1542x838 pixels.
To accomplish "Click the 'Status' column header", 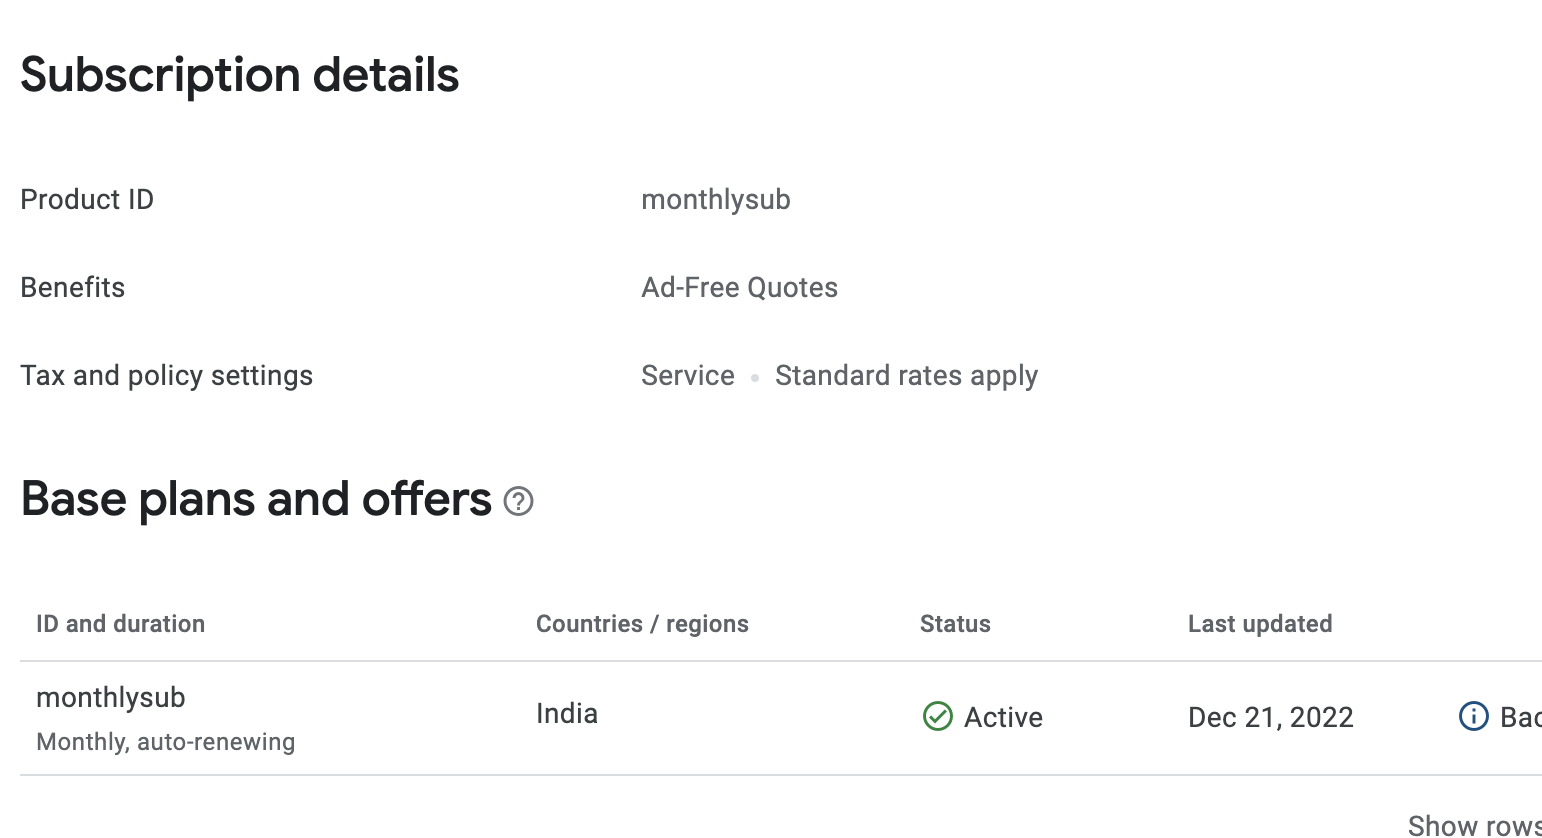I will (x=955, y=624).
